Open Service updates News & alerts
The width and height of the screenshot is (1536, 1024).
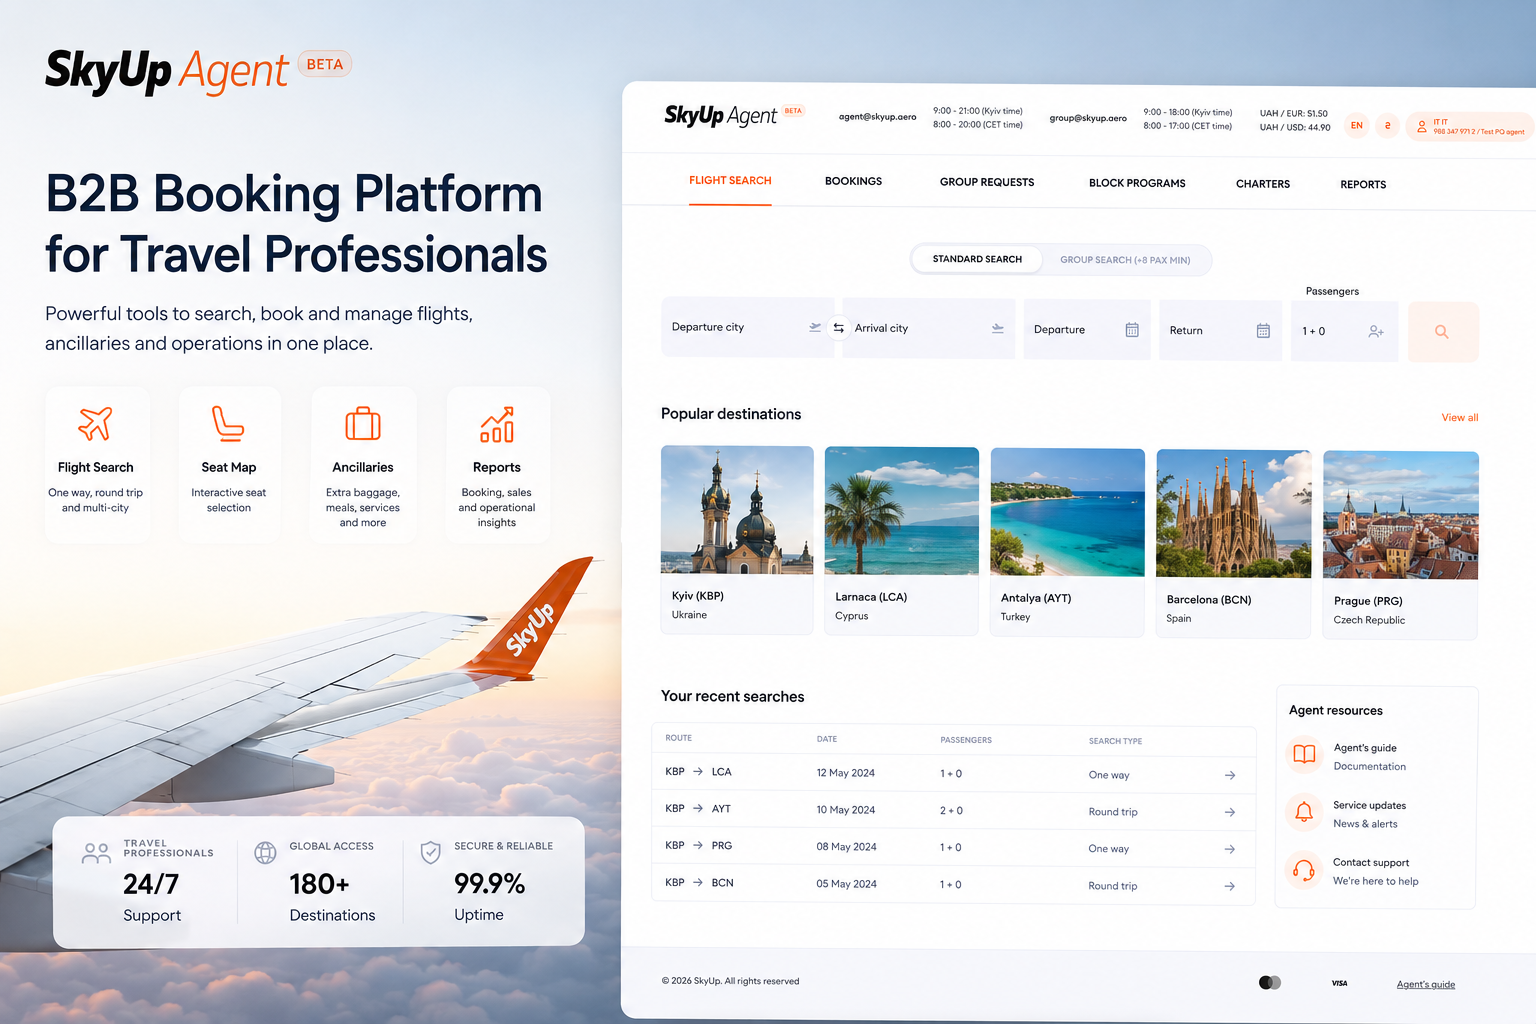[x=1369, y=814]
